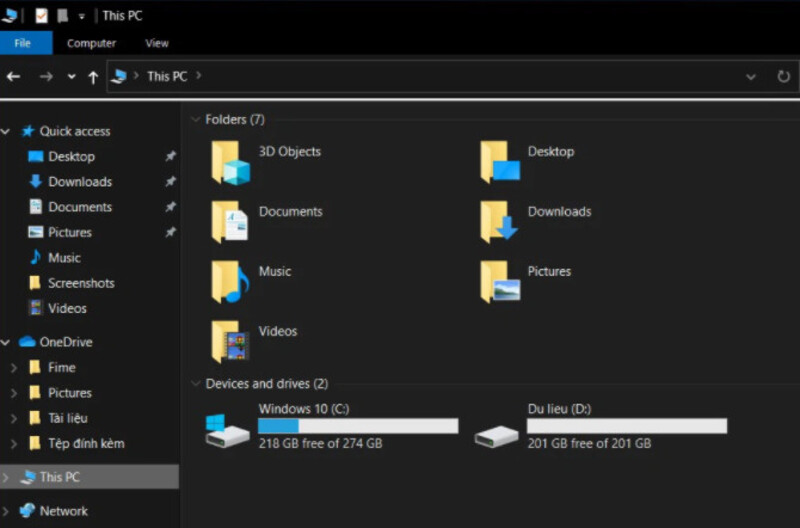Unpin Desktop from Quick access pin icon
The width and height of the screenshot is (800, 528).
pyautogui.click(x=170, y=157)
